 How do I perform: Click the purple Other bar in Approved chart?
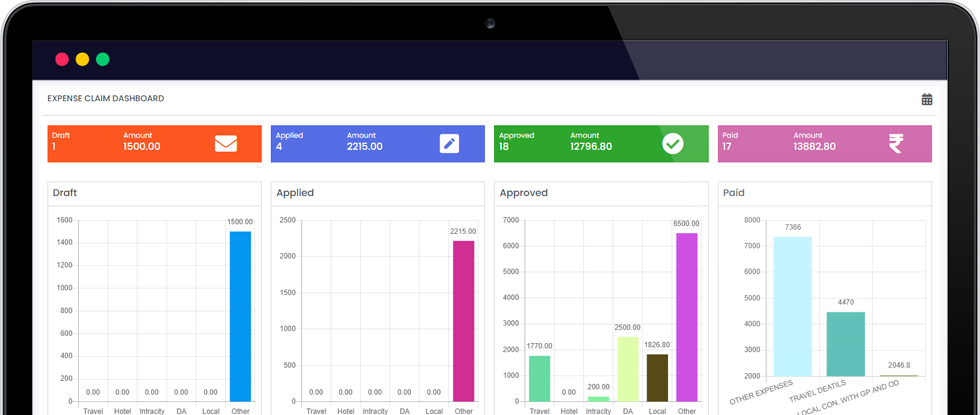coord(686,316)
